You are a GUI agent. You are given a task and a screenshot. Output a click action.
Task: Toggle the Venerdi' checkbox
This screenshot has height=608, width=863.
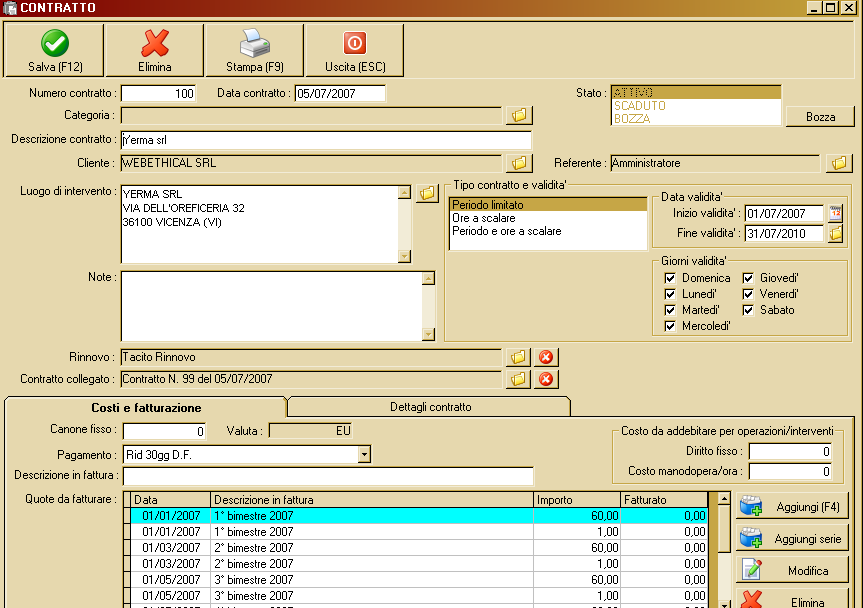pyautogui.click(x=748, y=294)
